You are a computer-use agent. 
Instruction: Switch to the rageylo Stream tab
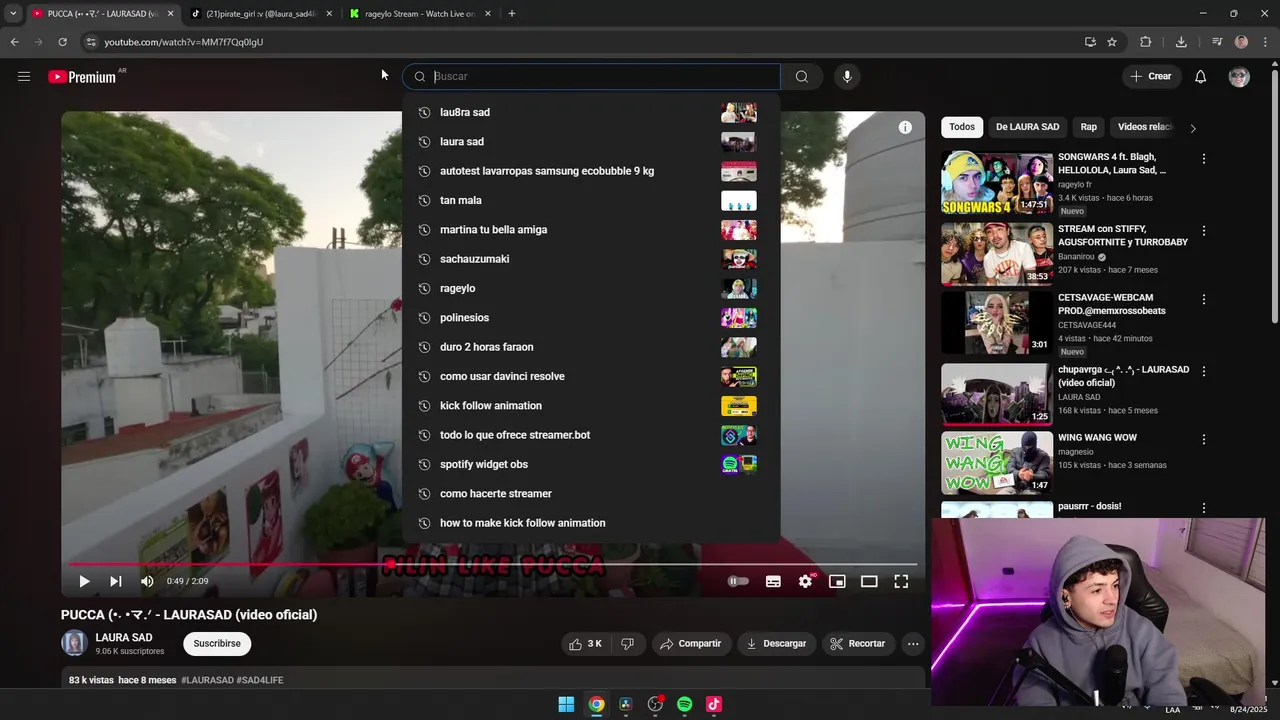point(420,14)
